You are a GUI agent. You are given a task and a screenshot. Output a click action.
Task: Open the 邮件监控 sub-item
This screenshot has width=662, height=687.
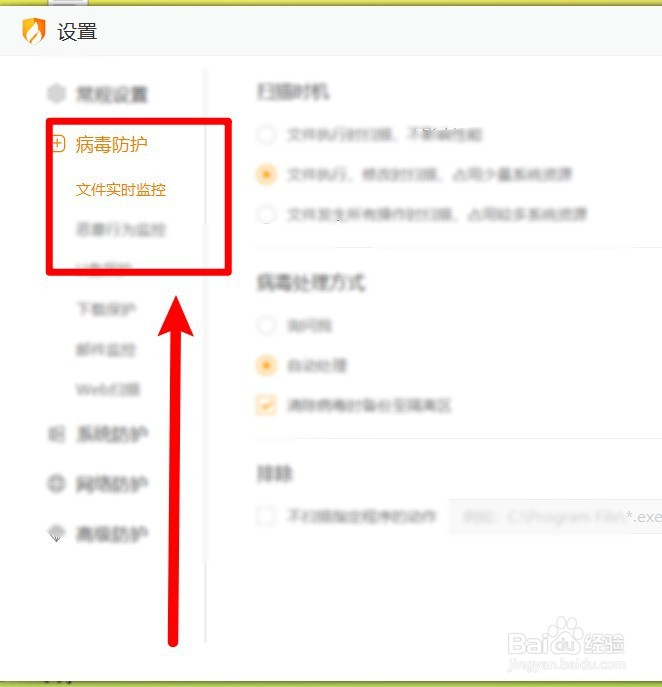(106, 349)
